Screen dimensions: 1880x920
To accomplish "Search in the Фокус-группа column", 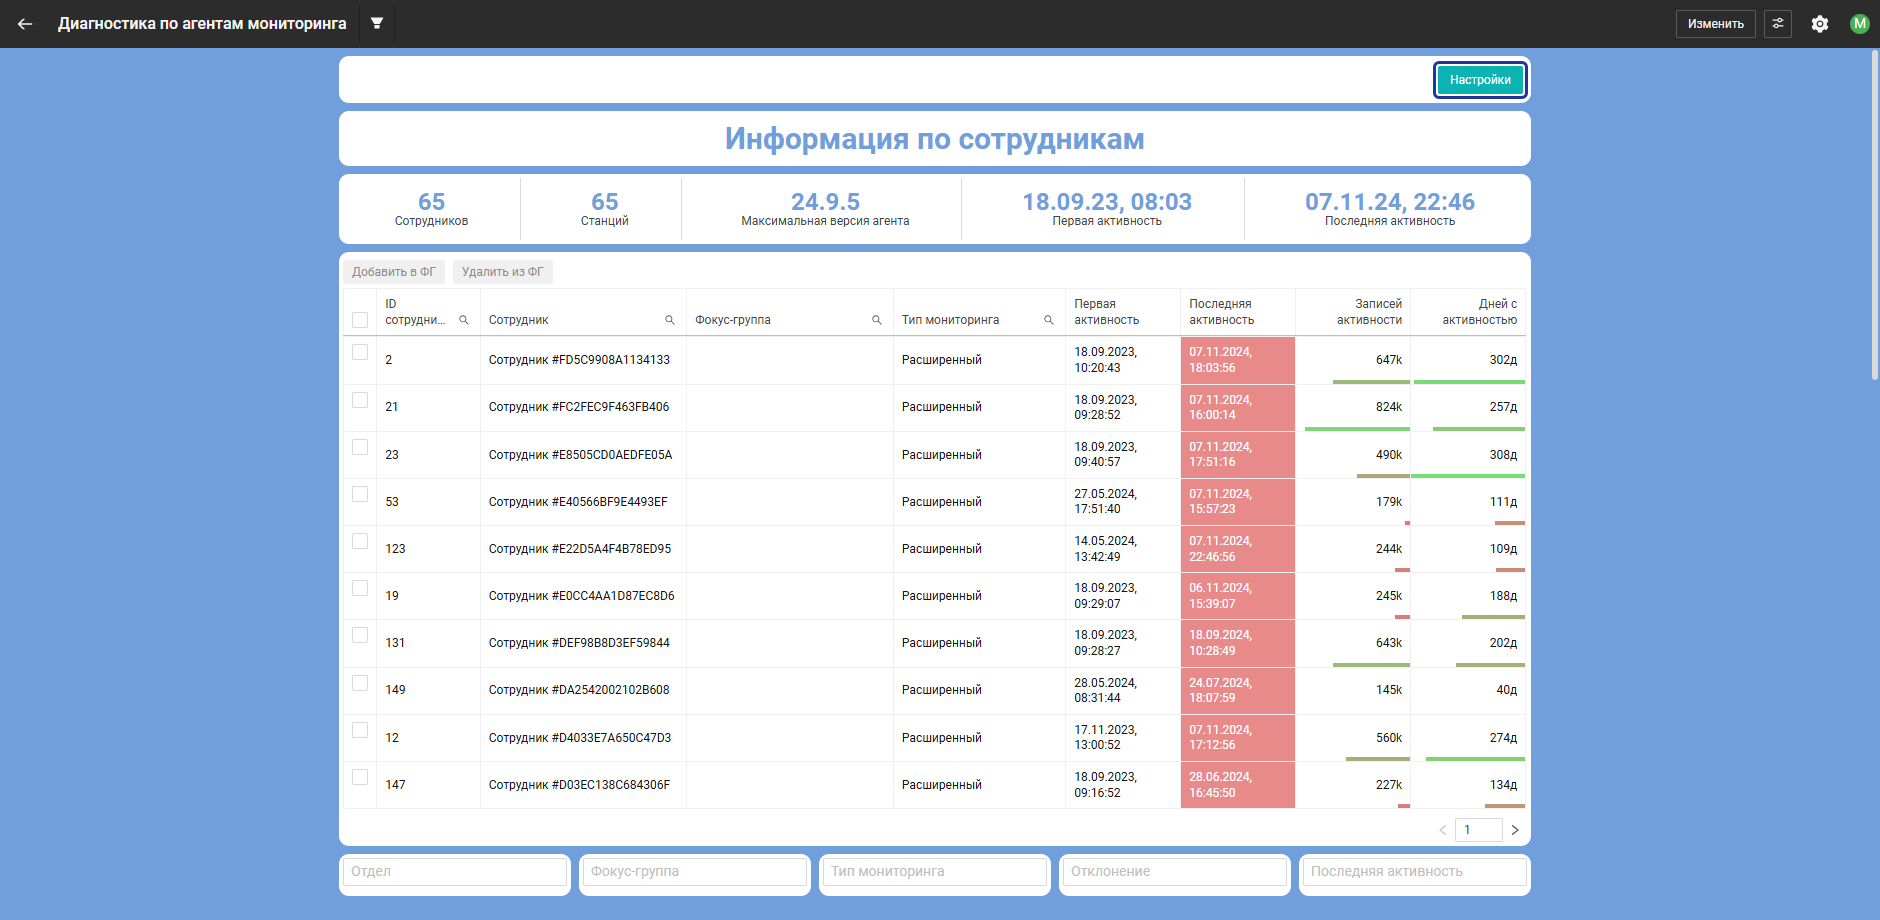I will 877,320.
